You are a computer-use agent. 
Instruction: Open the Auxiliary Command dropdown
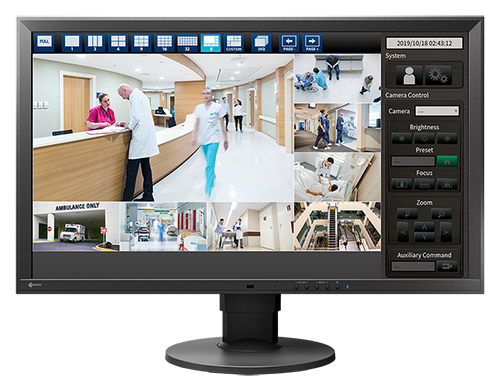click(413, 266)
